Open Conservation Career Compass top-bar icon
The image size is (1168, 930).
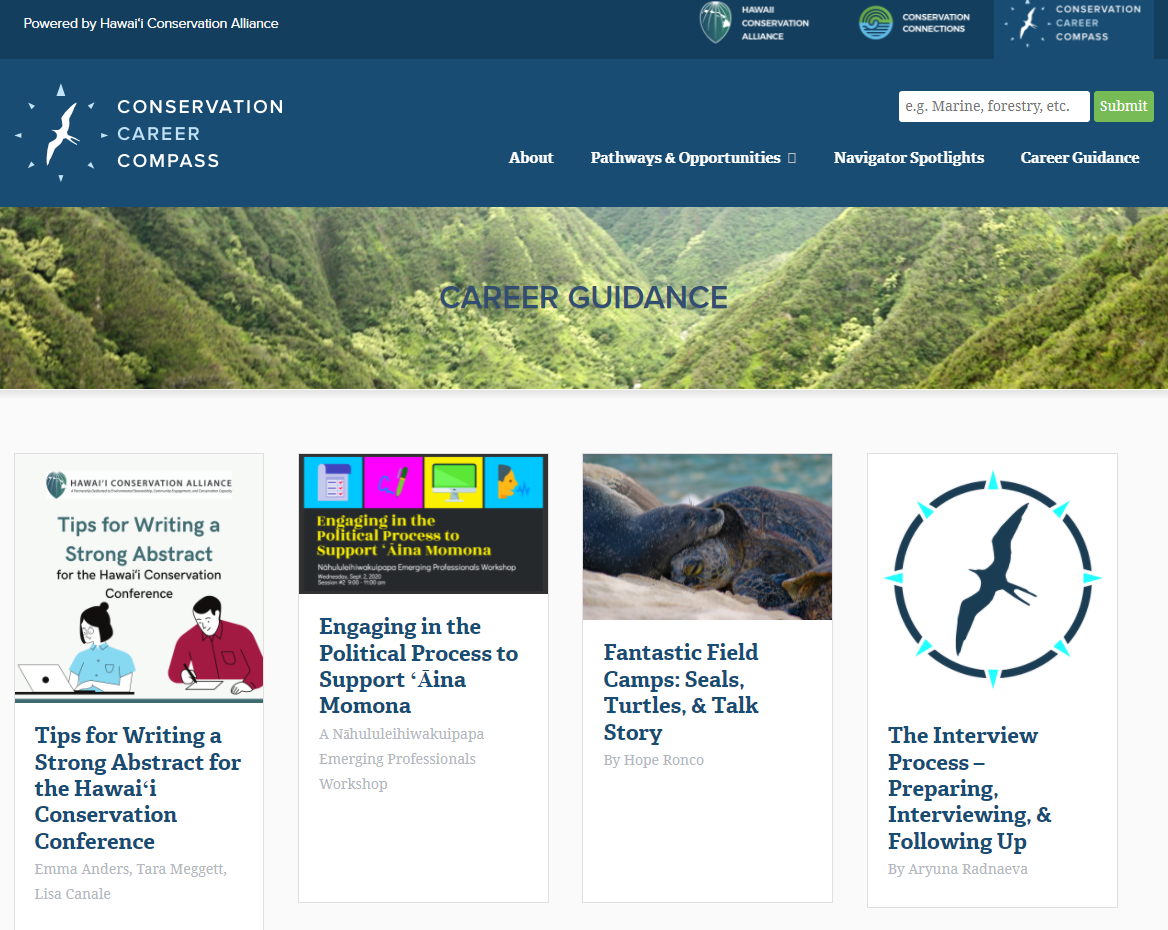(1026, 23)
